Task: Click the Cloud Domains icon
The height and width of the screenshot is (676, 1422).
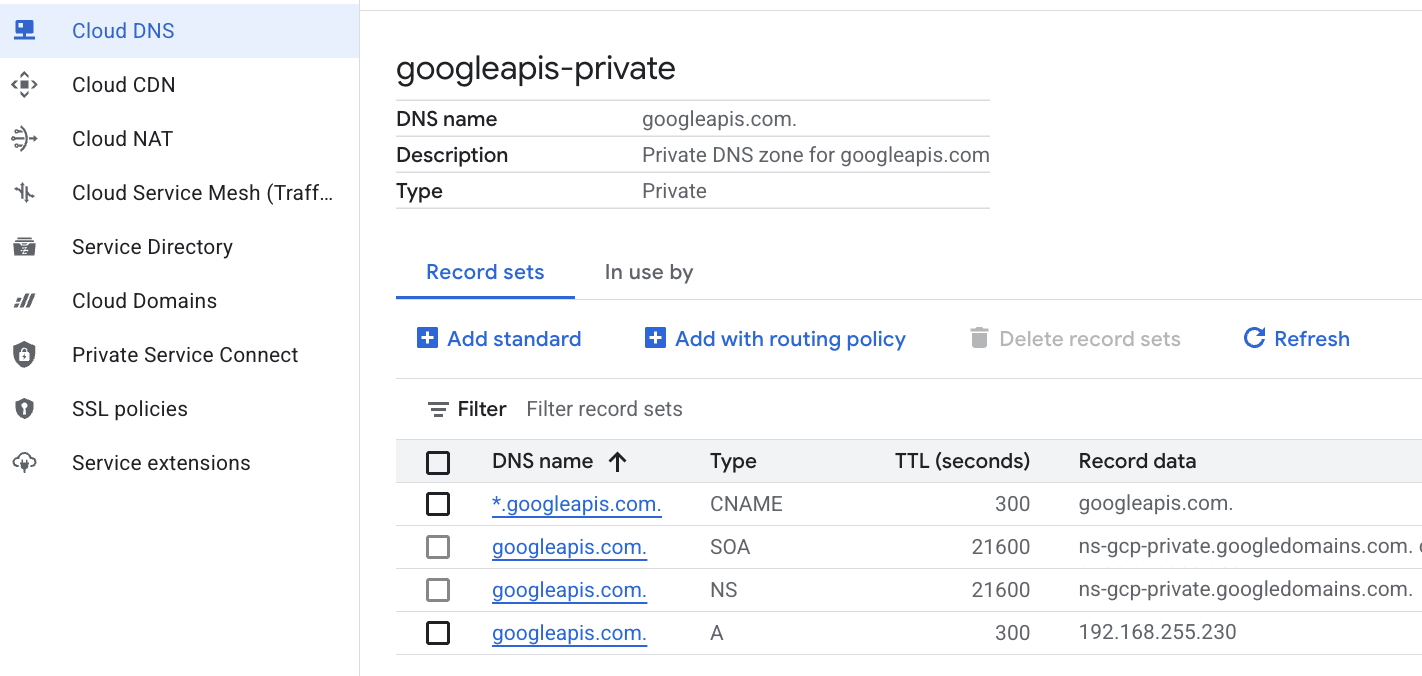Action: pyautogui.click(x=24, y=301)
